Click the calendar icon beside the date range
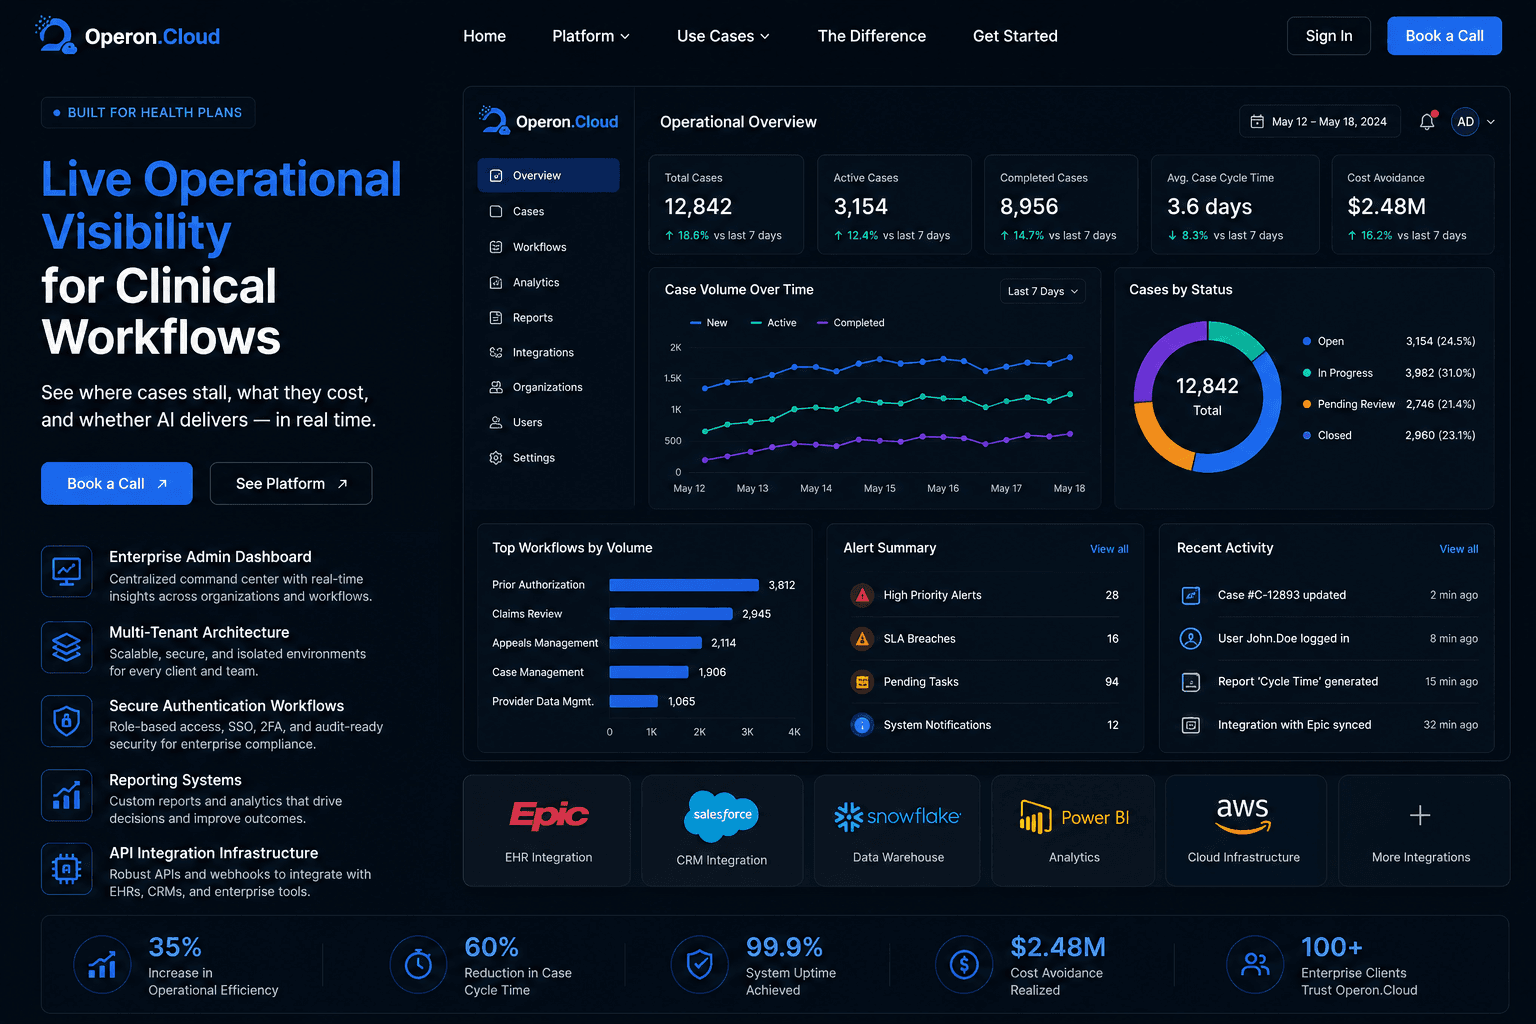 pos(1257,121)
